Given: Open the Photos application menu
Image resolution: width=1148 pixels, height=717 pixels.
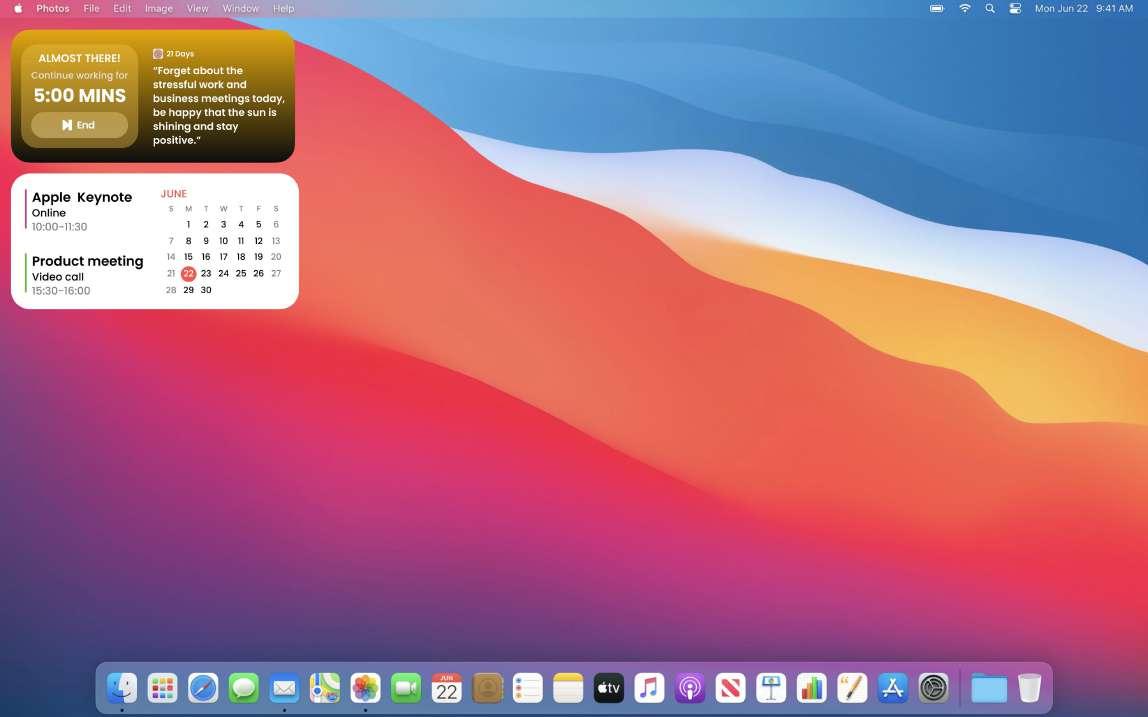Looking at the screenshot, I should coord(53,9).
